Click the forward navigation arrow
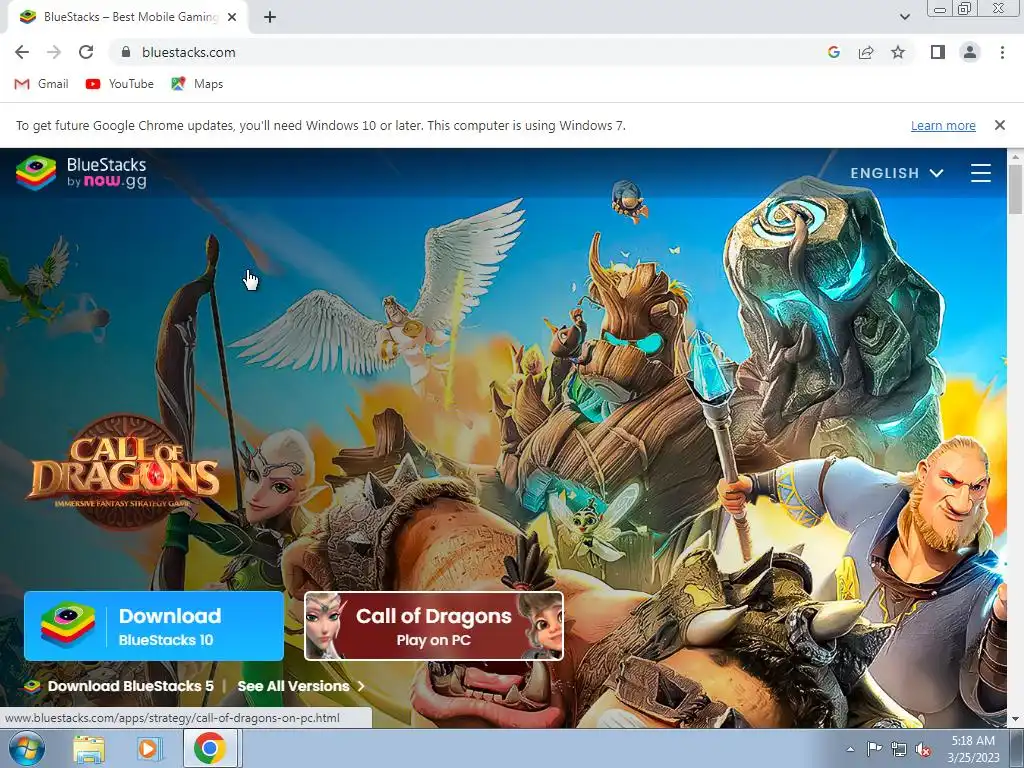 (x=54, y=52)
